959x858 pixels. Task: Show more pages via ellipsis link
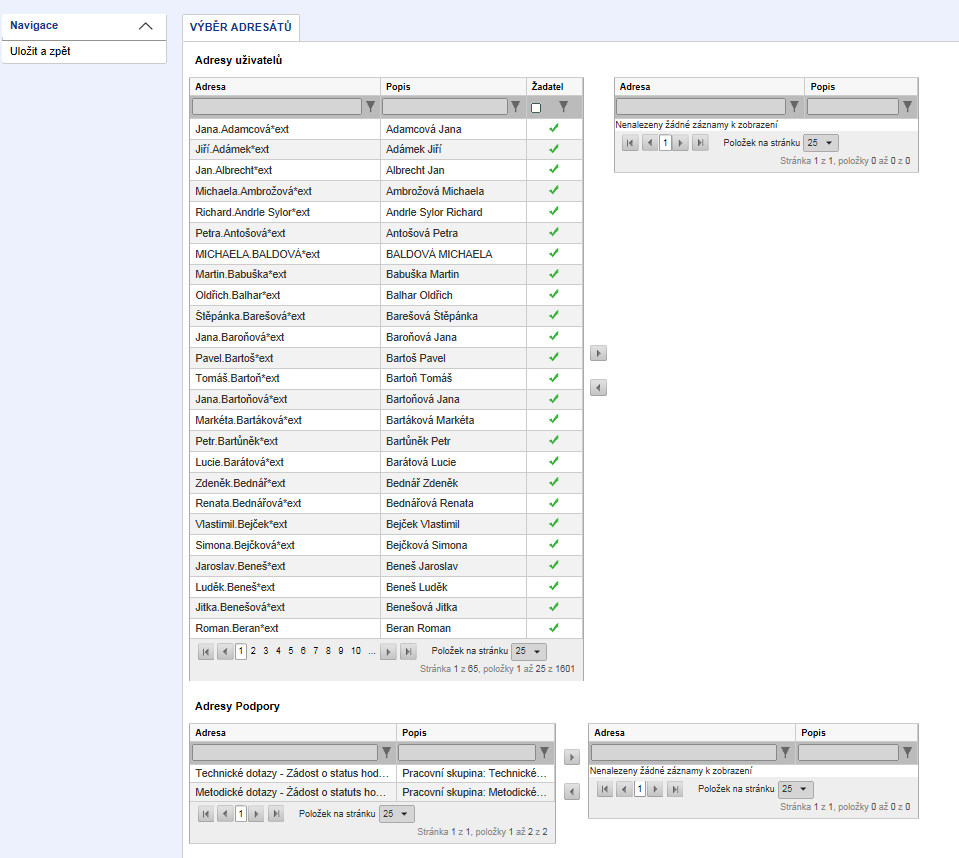point(372,651)
